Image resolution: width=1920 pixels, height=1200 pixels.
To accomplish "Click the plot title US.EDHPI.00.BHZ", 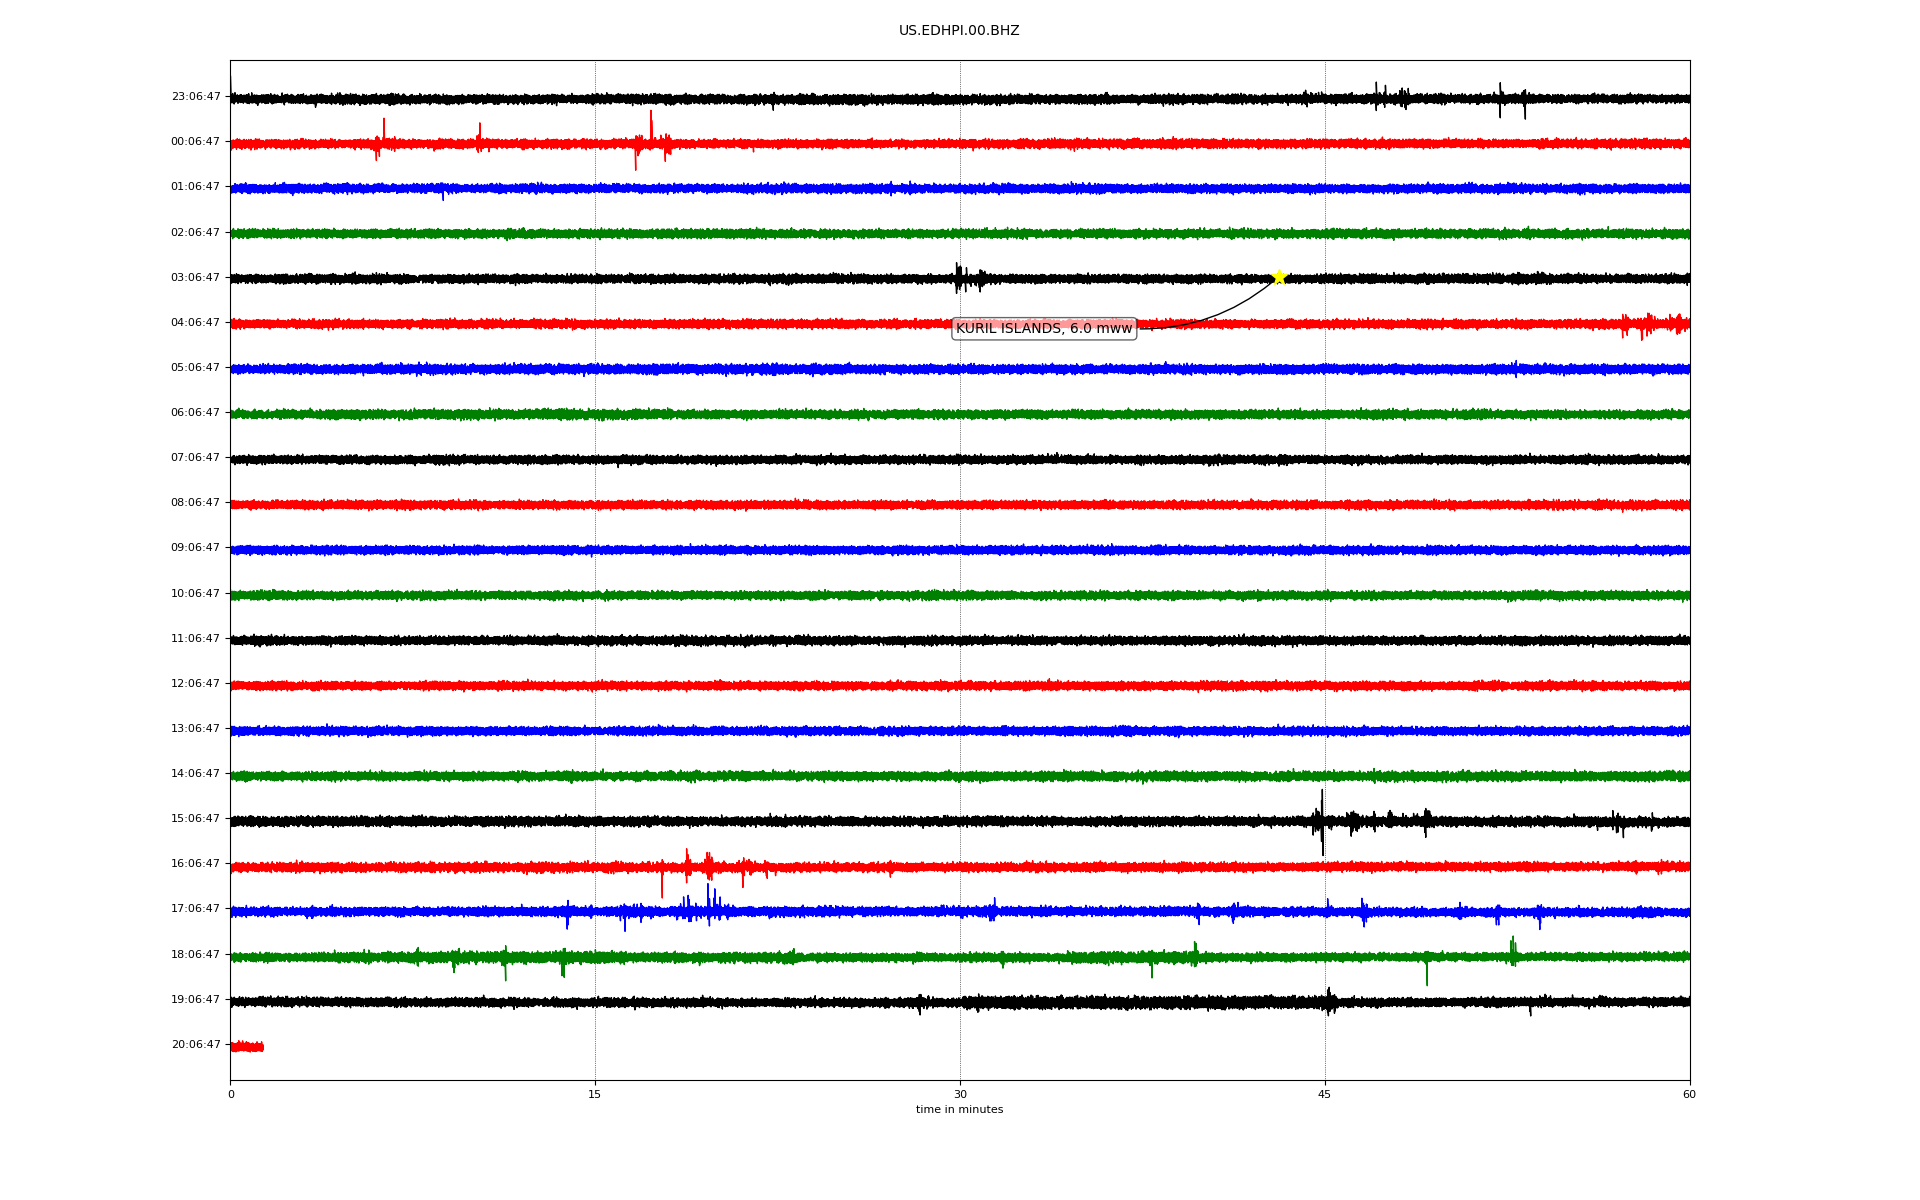I will (x=959, y=31).
